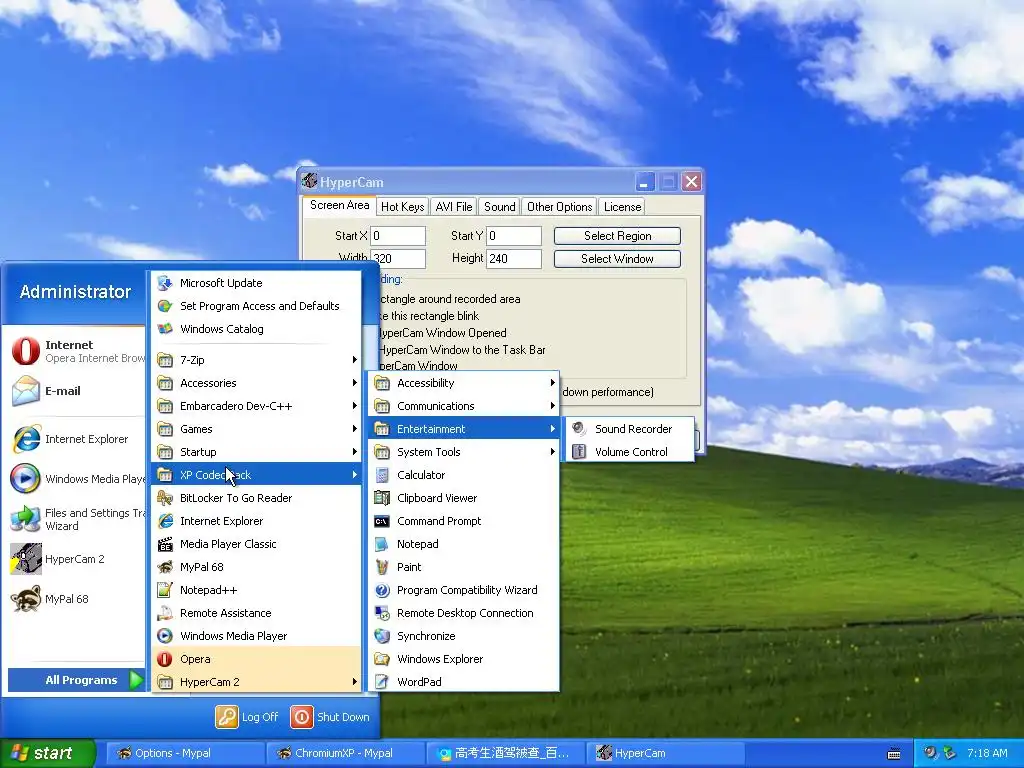1024x768 pixels.
Task: Click the Start X input field
Action: tap(398, 236)
